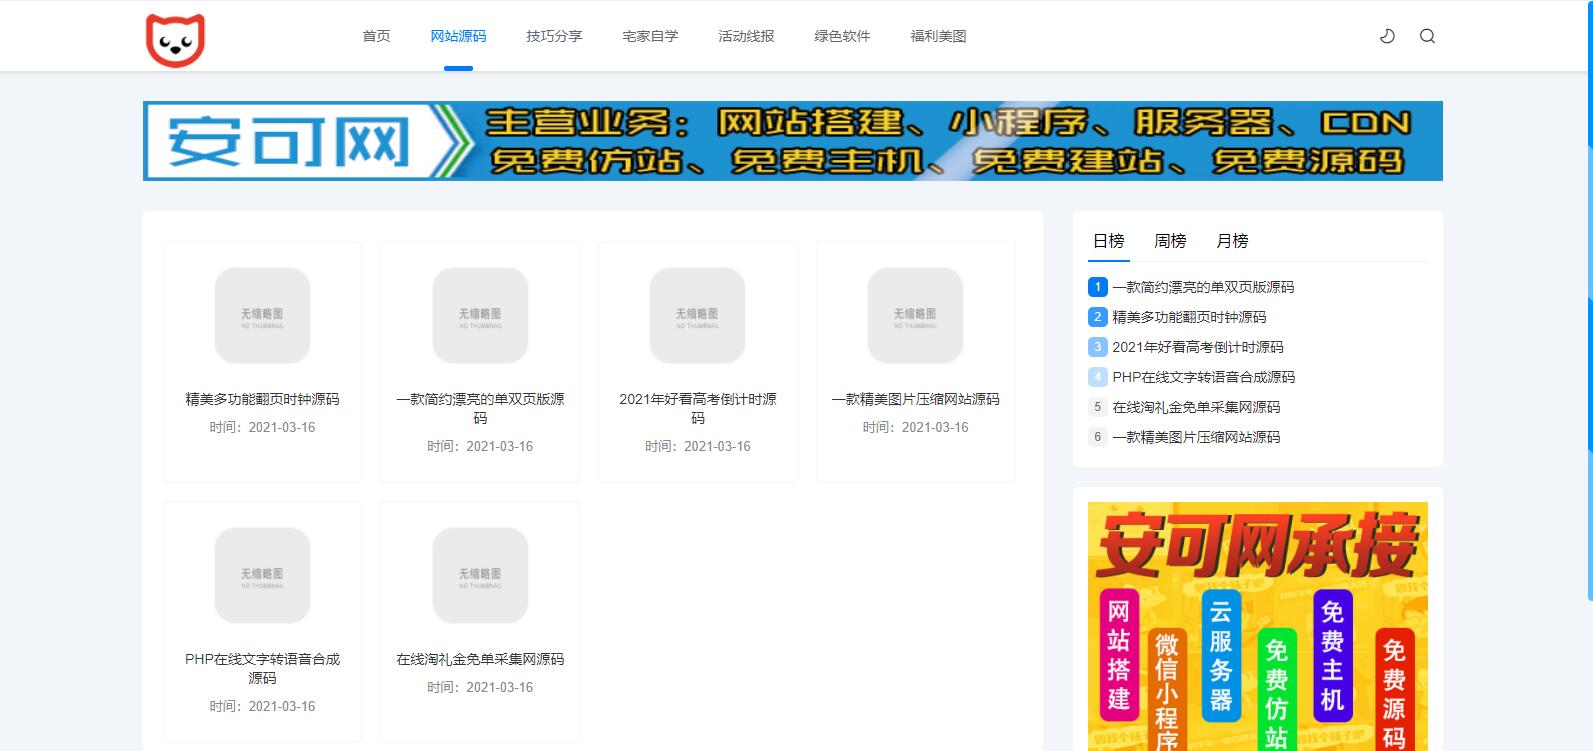Viewport: 1593px width, 751px height.
Task: Open search with the magnifier icon
Action: (x=1427, y=36)
